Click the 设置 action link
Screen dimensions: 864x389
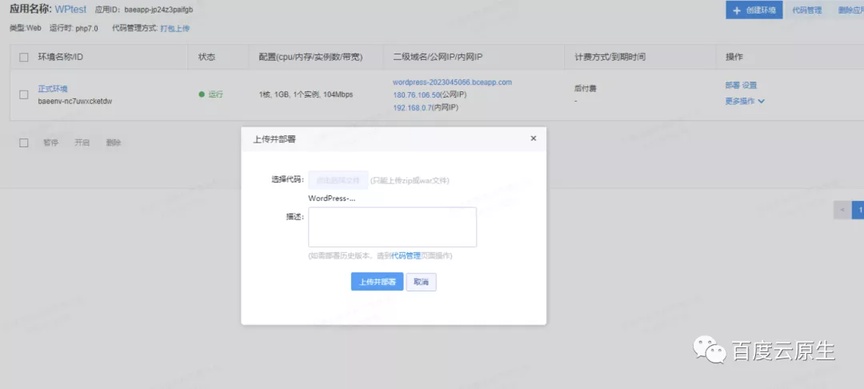(749, 85)
